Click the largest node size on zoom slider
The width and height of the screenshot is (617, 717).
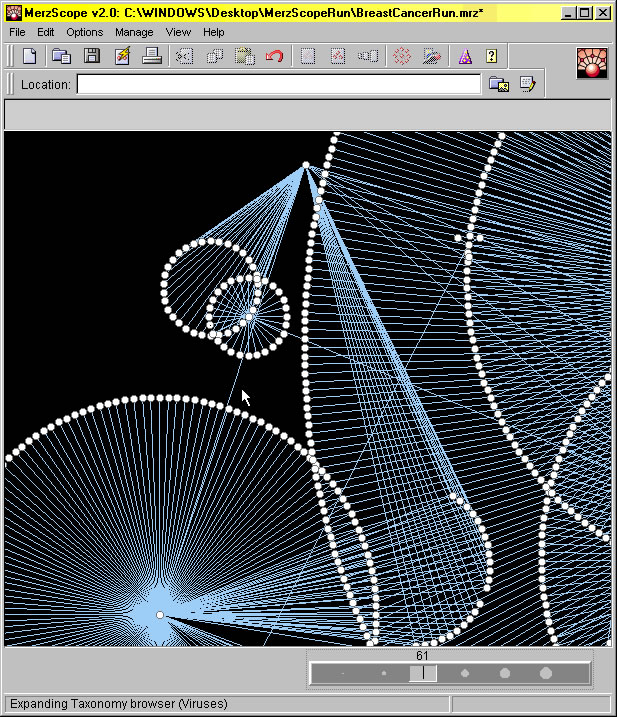pyautogui.click(x=546, y=674)
